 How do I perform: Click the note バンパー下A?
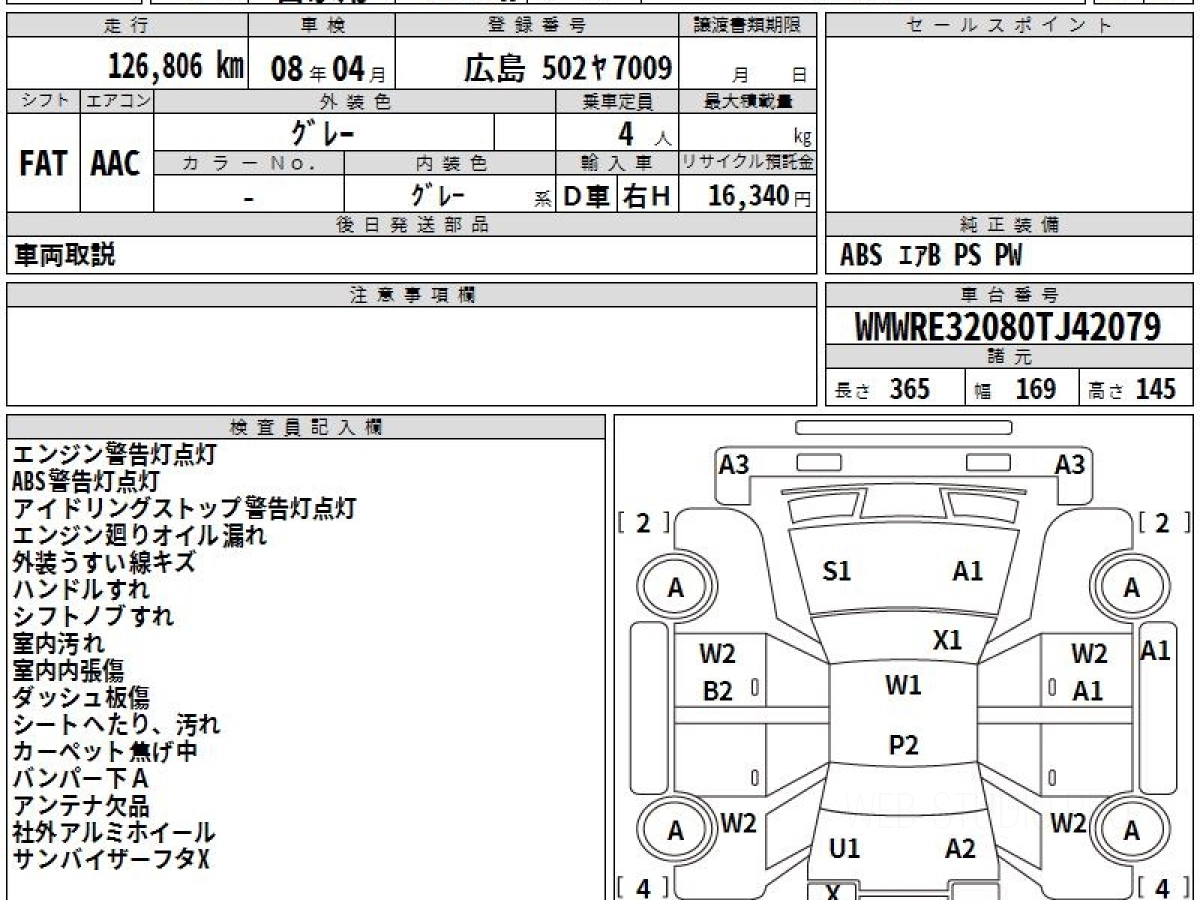pyautogui.click(x=80, y=778)
